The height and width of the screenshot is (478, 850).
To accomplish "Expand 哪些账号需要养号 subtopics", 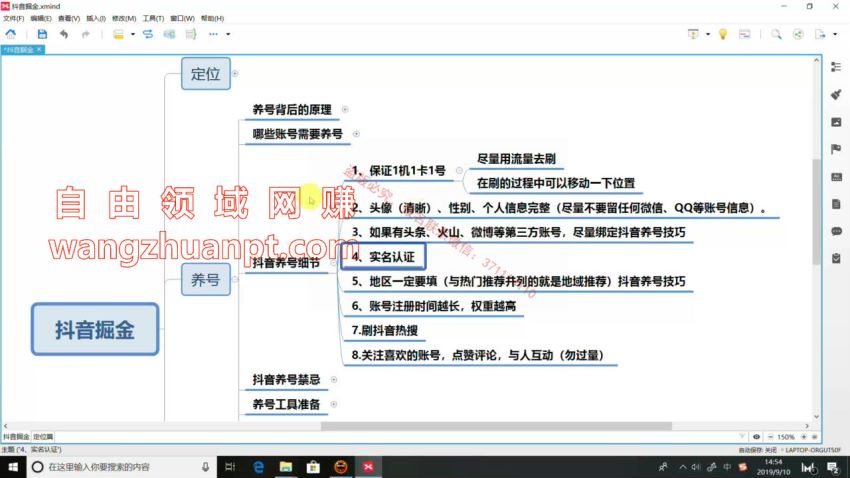I will tap(356, 134).
